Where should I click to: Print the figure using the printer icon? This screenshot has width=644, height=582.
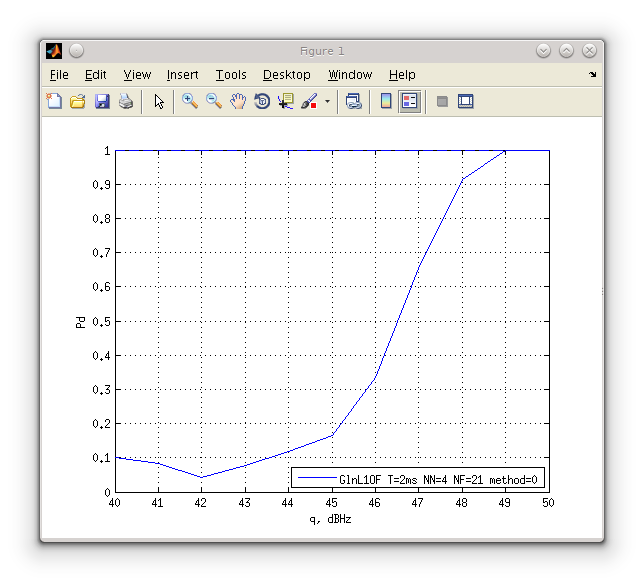click(126, 101)
